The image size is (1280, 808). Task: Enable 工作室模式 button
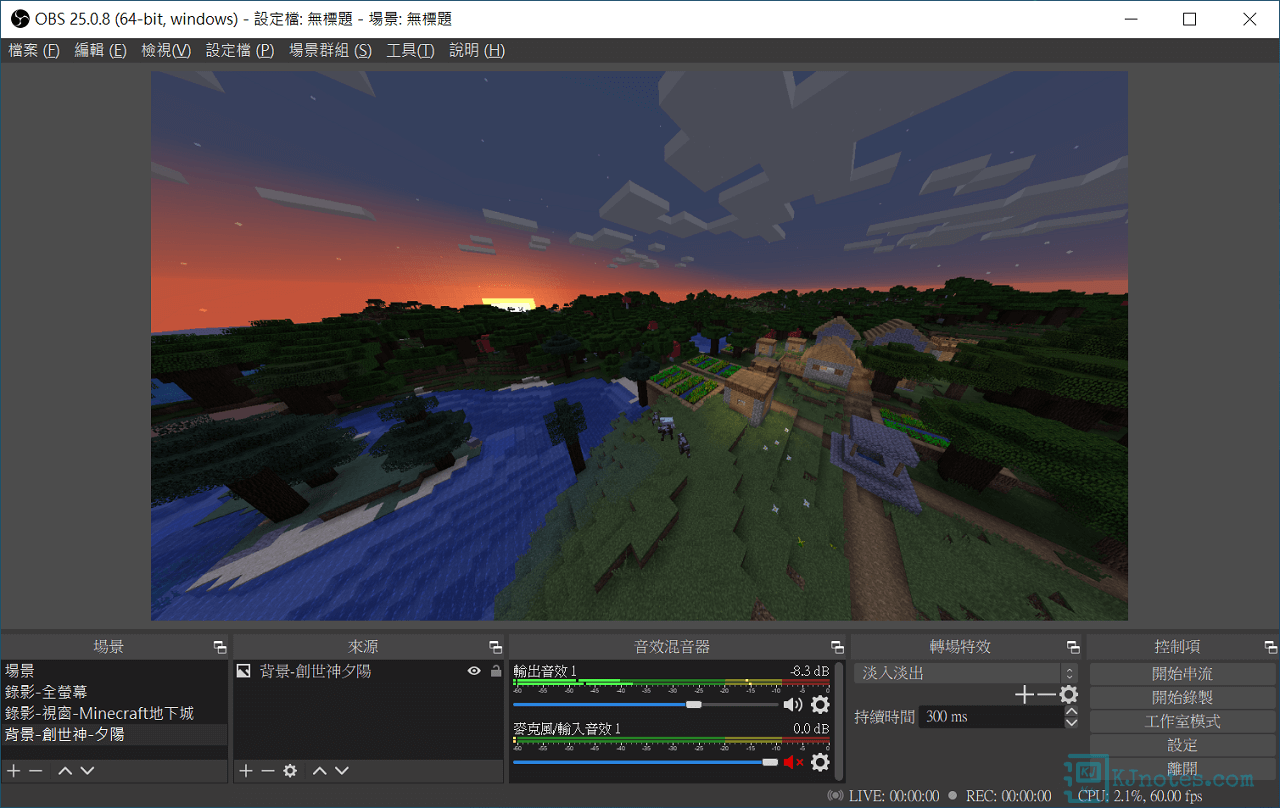point(1182,721)
